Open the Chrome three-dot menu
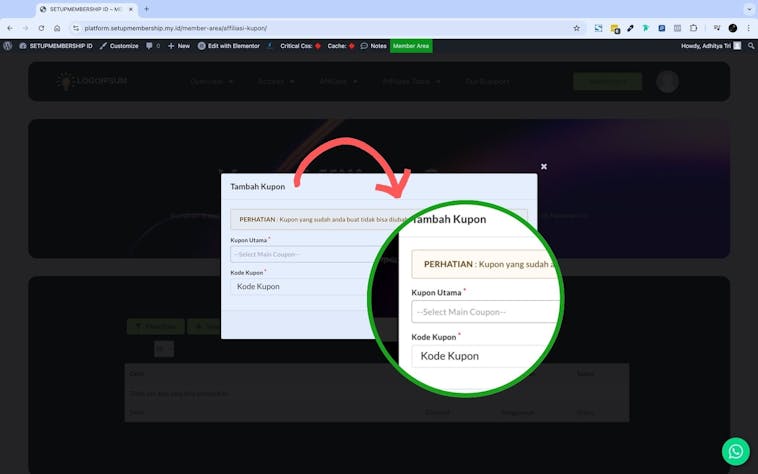 [x=749, y=28]
